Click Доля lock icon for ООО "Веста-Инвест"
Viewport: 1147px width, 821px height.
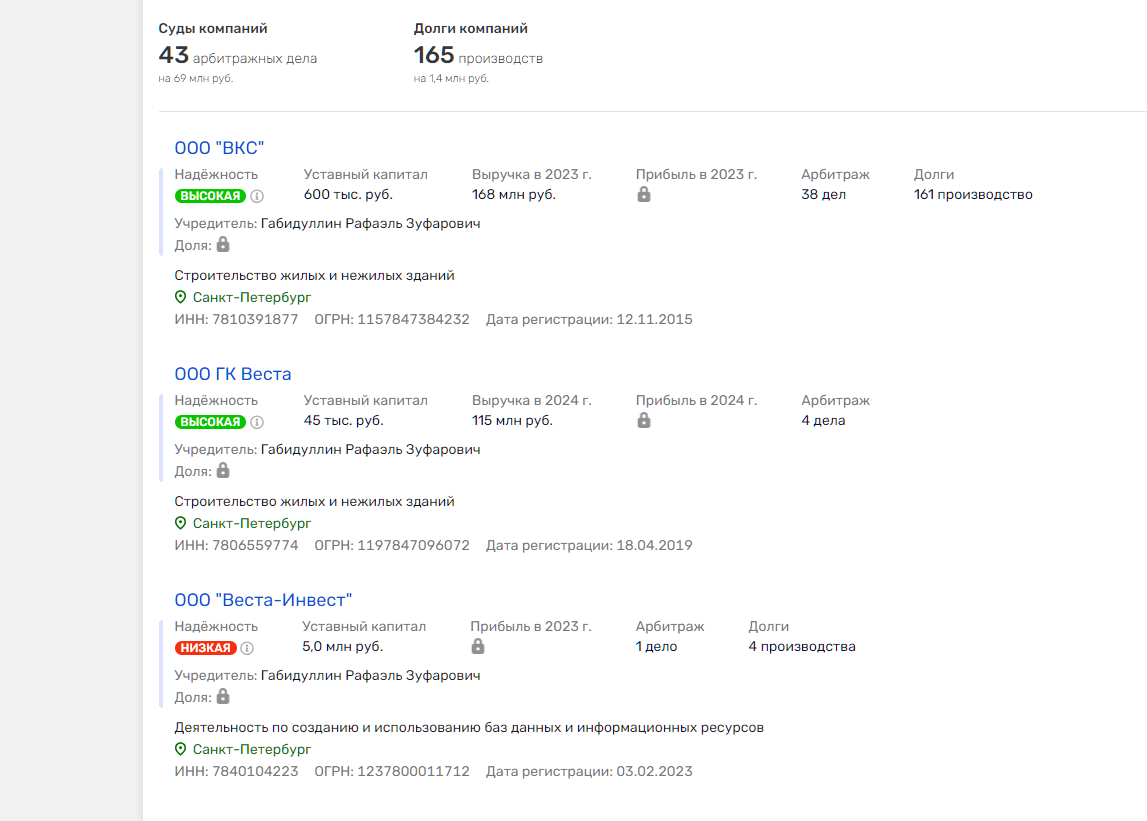(223, 697)
